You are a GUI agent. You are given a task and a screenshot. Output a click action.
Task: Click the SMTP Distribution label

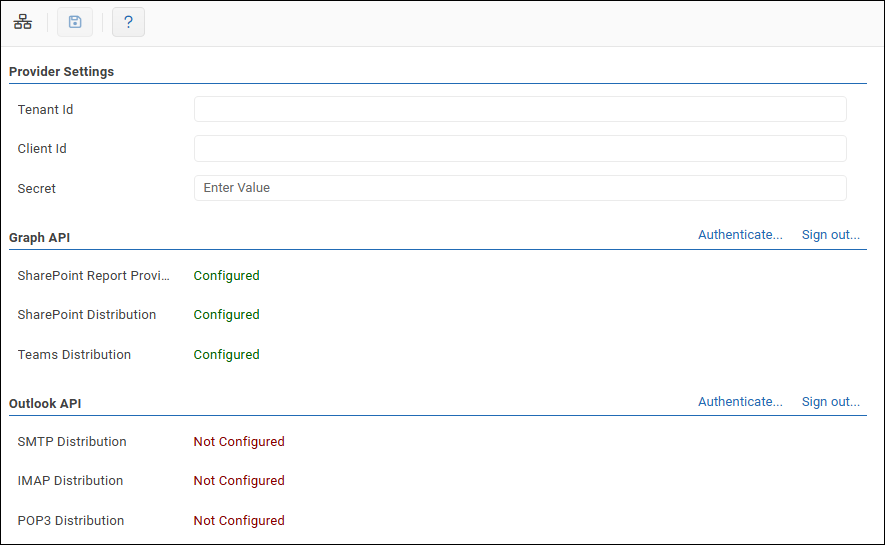click(72, 442)
